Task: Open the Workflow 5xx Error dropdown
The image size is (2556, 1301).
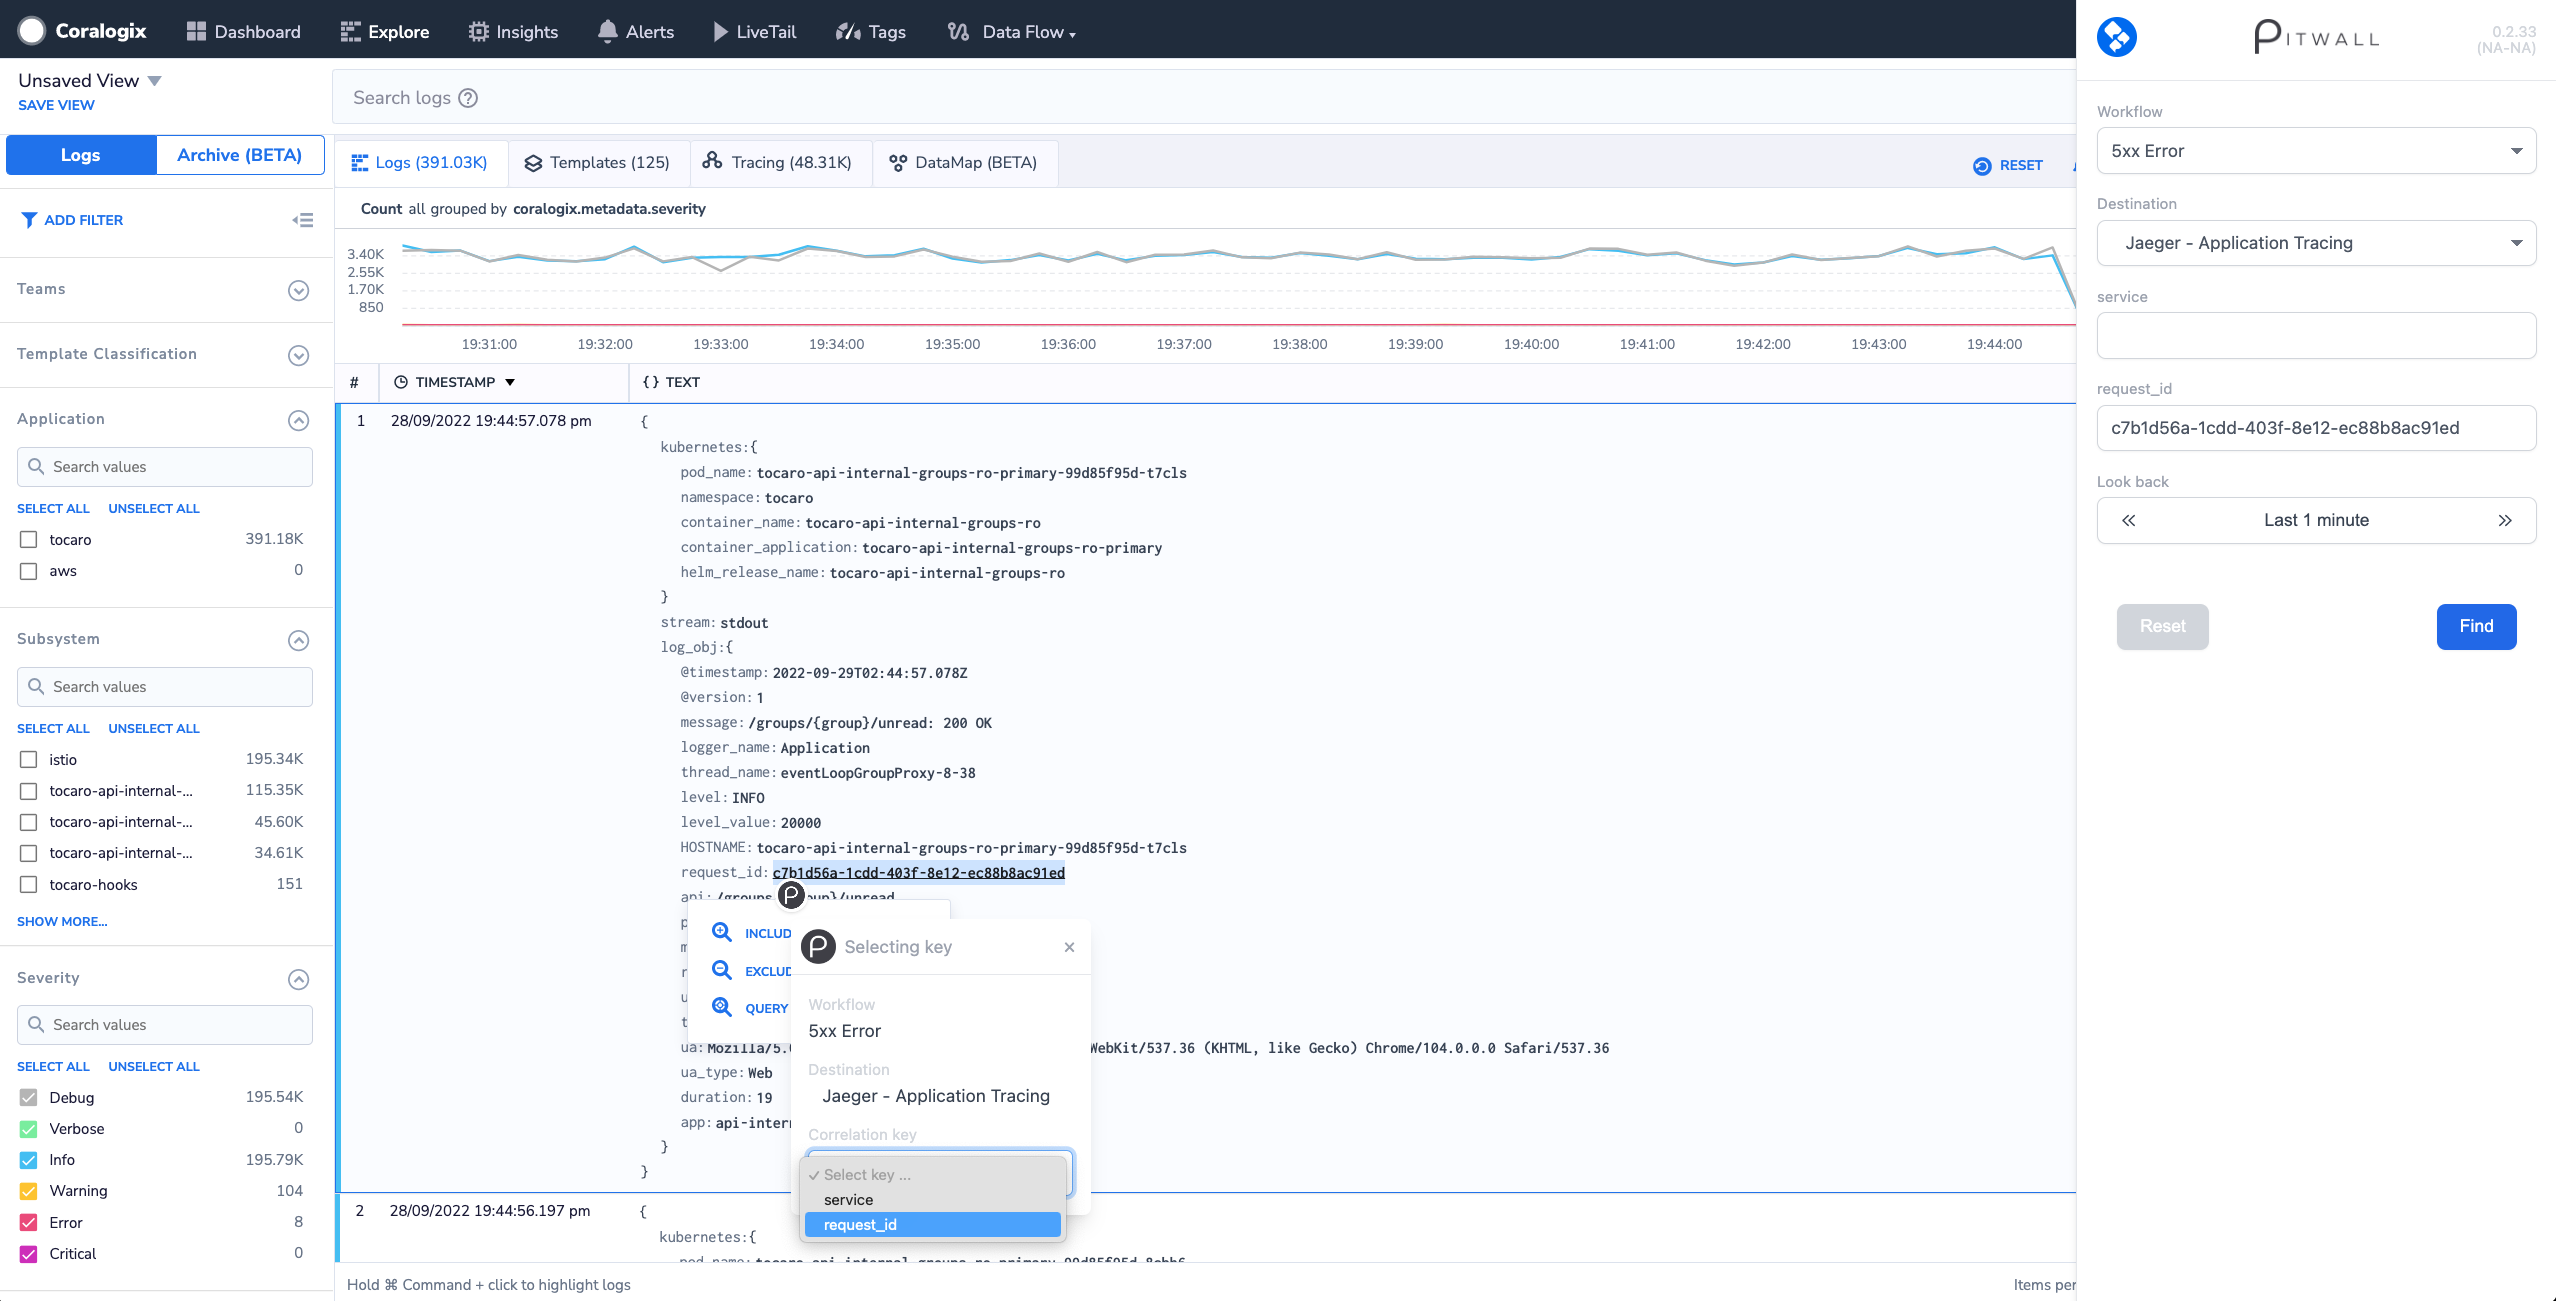Action: coord(2316,151)
